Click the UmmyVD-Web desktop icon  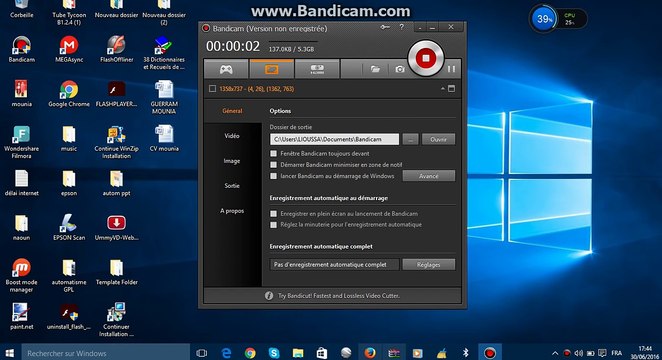pyautogui.click(x=117, y=227)
